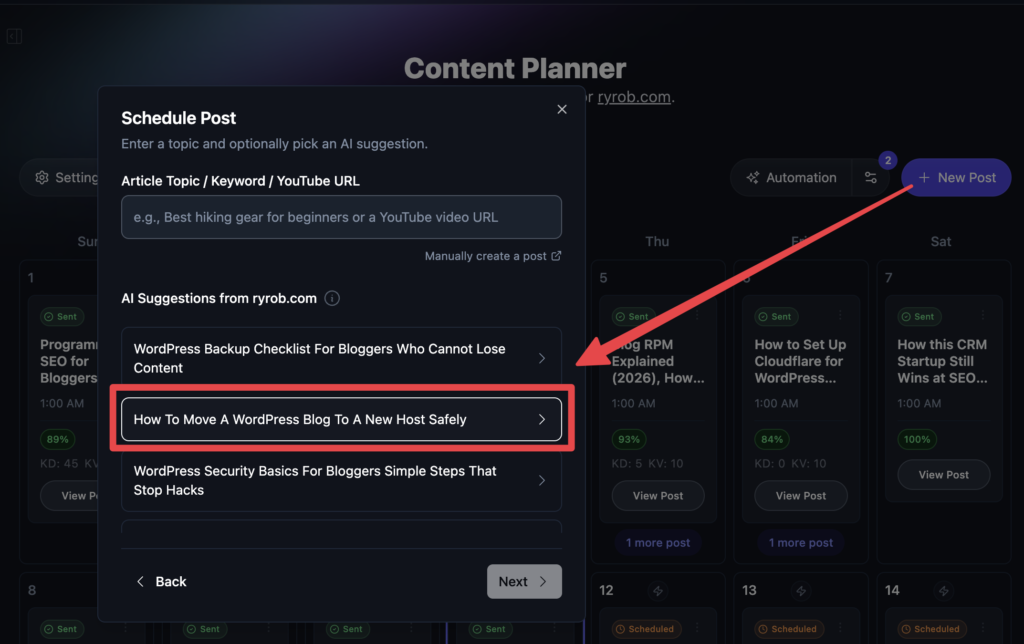The width and height of the screenshot is (1024, 644).
Task: Click the back chevron icon beside Back
Action: coord(140,581)
